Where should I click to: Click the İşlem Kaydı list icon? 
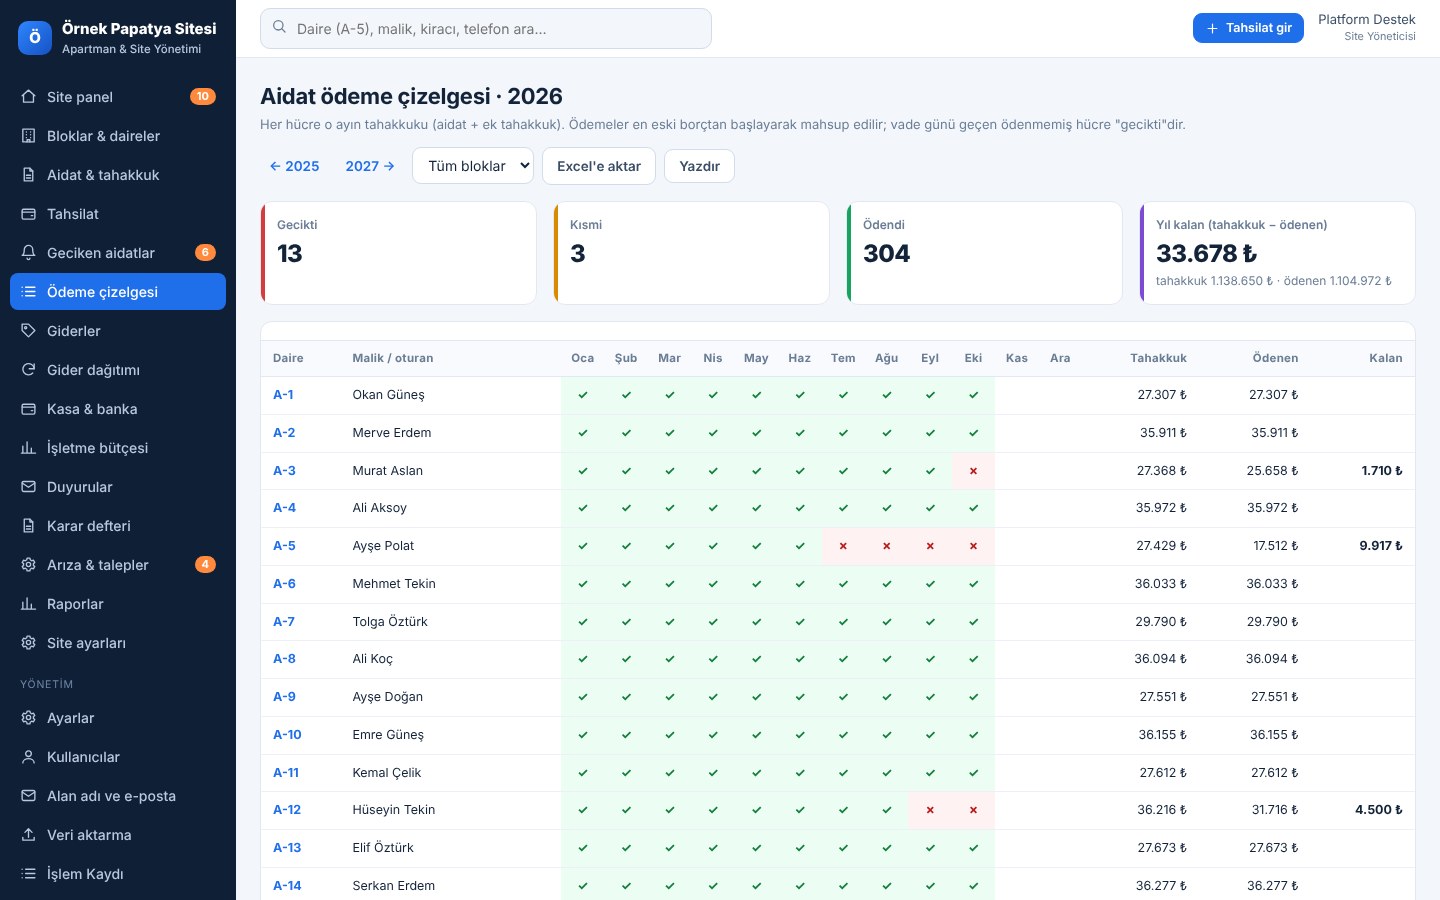pos(28,874)
